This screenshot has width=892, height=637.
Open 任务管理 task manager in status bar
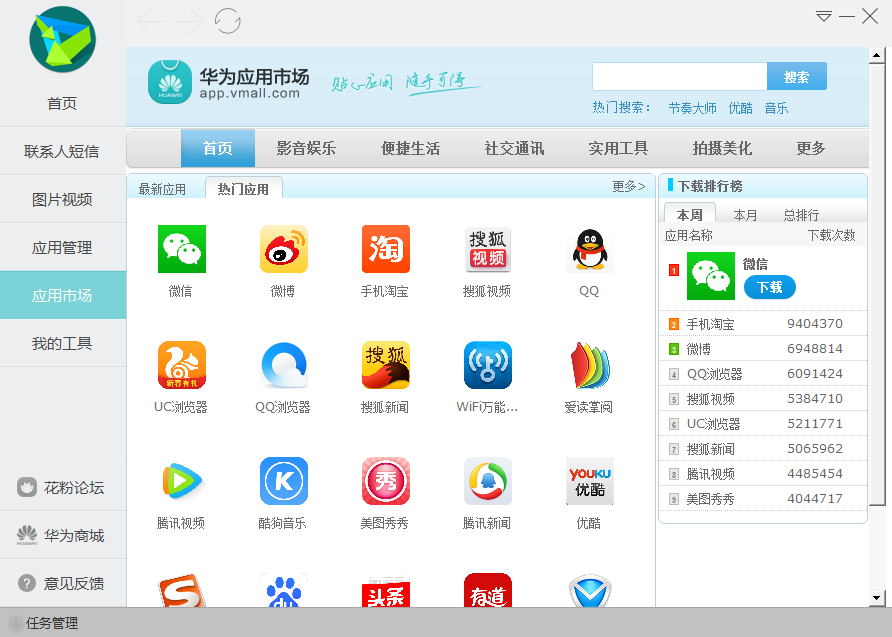pyautogui.click(x=44, y=623)
